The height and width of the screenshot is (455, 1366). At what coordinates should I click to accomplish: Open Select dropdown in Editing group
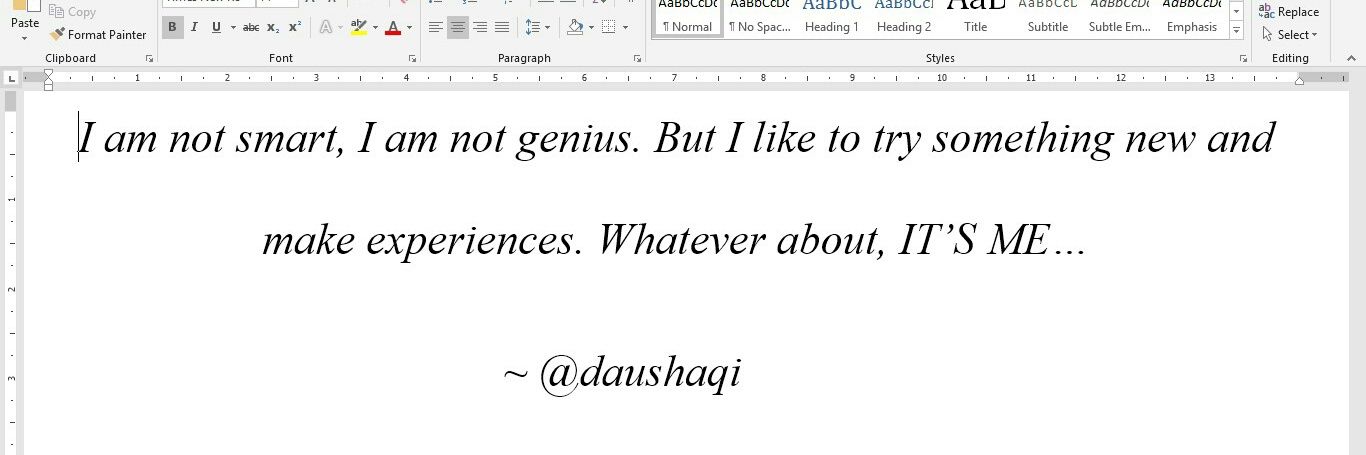click(1290, 34)
